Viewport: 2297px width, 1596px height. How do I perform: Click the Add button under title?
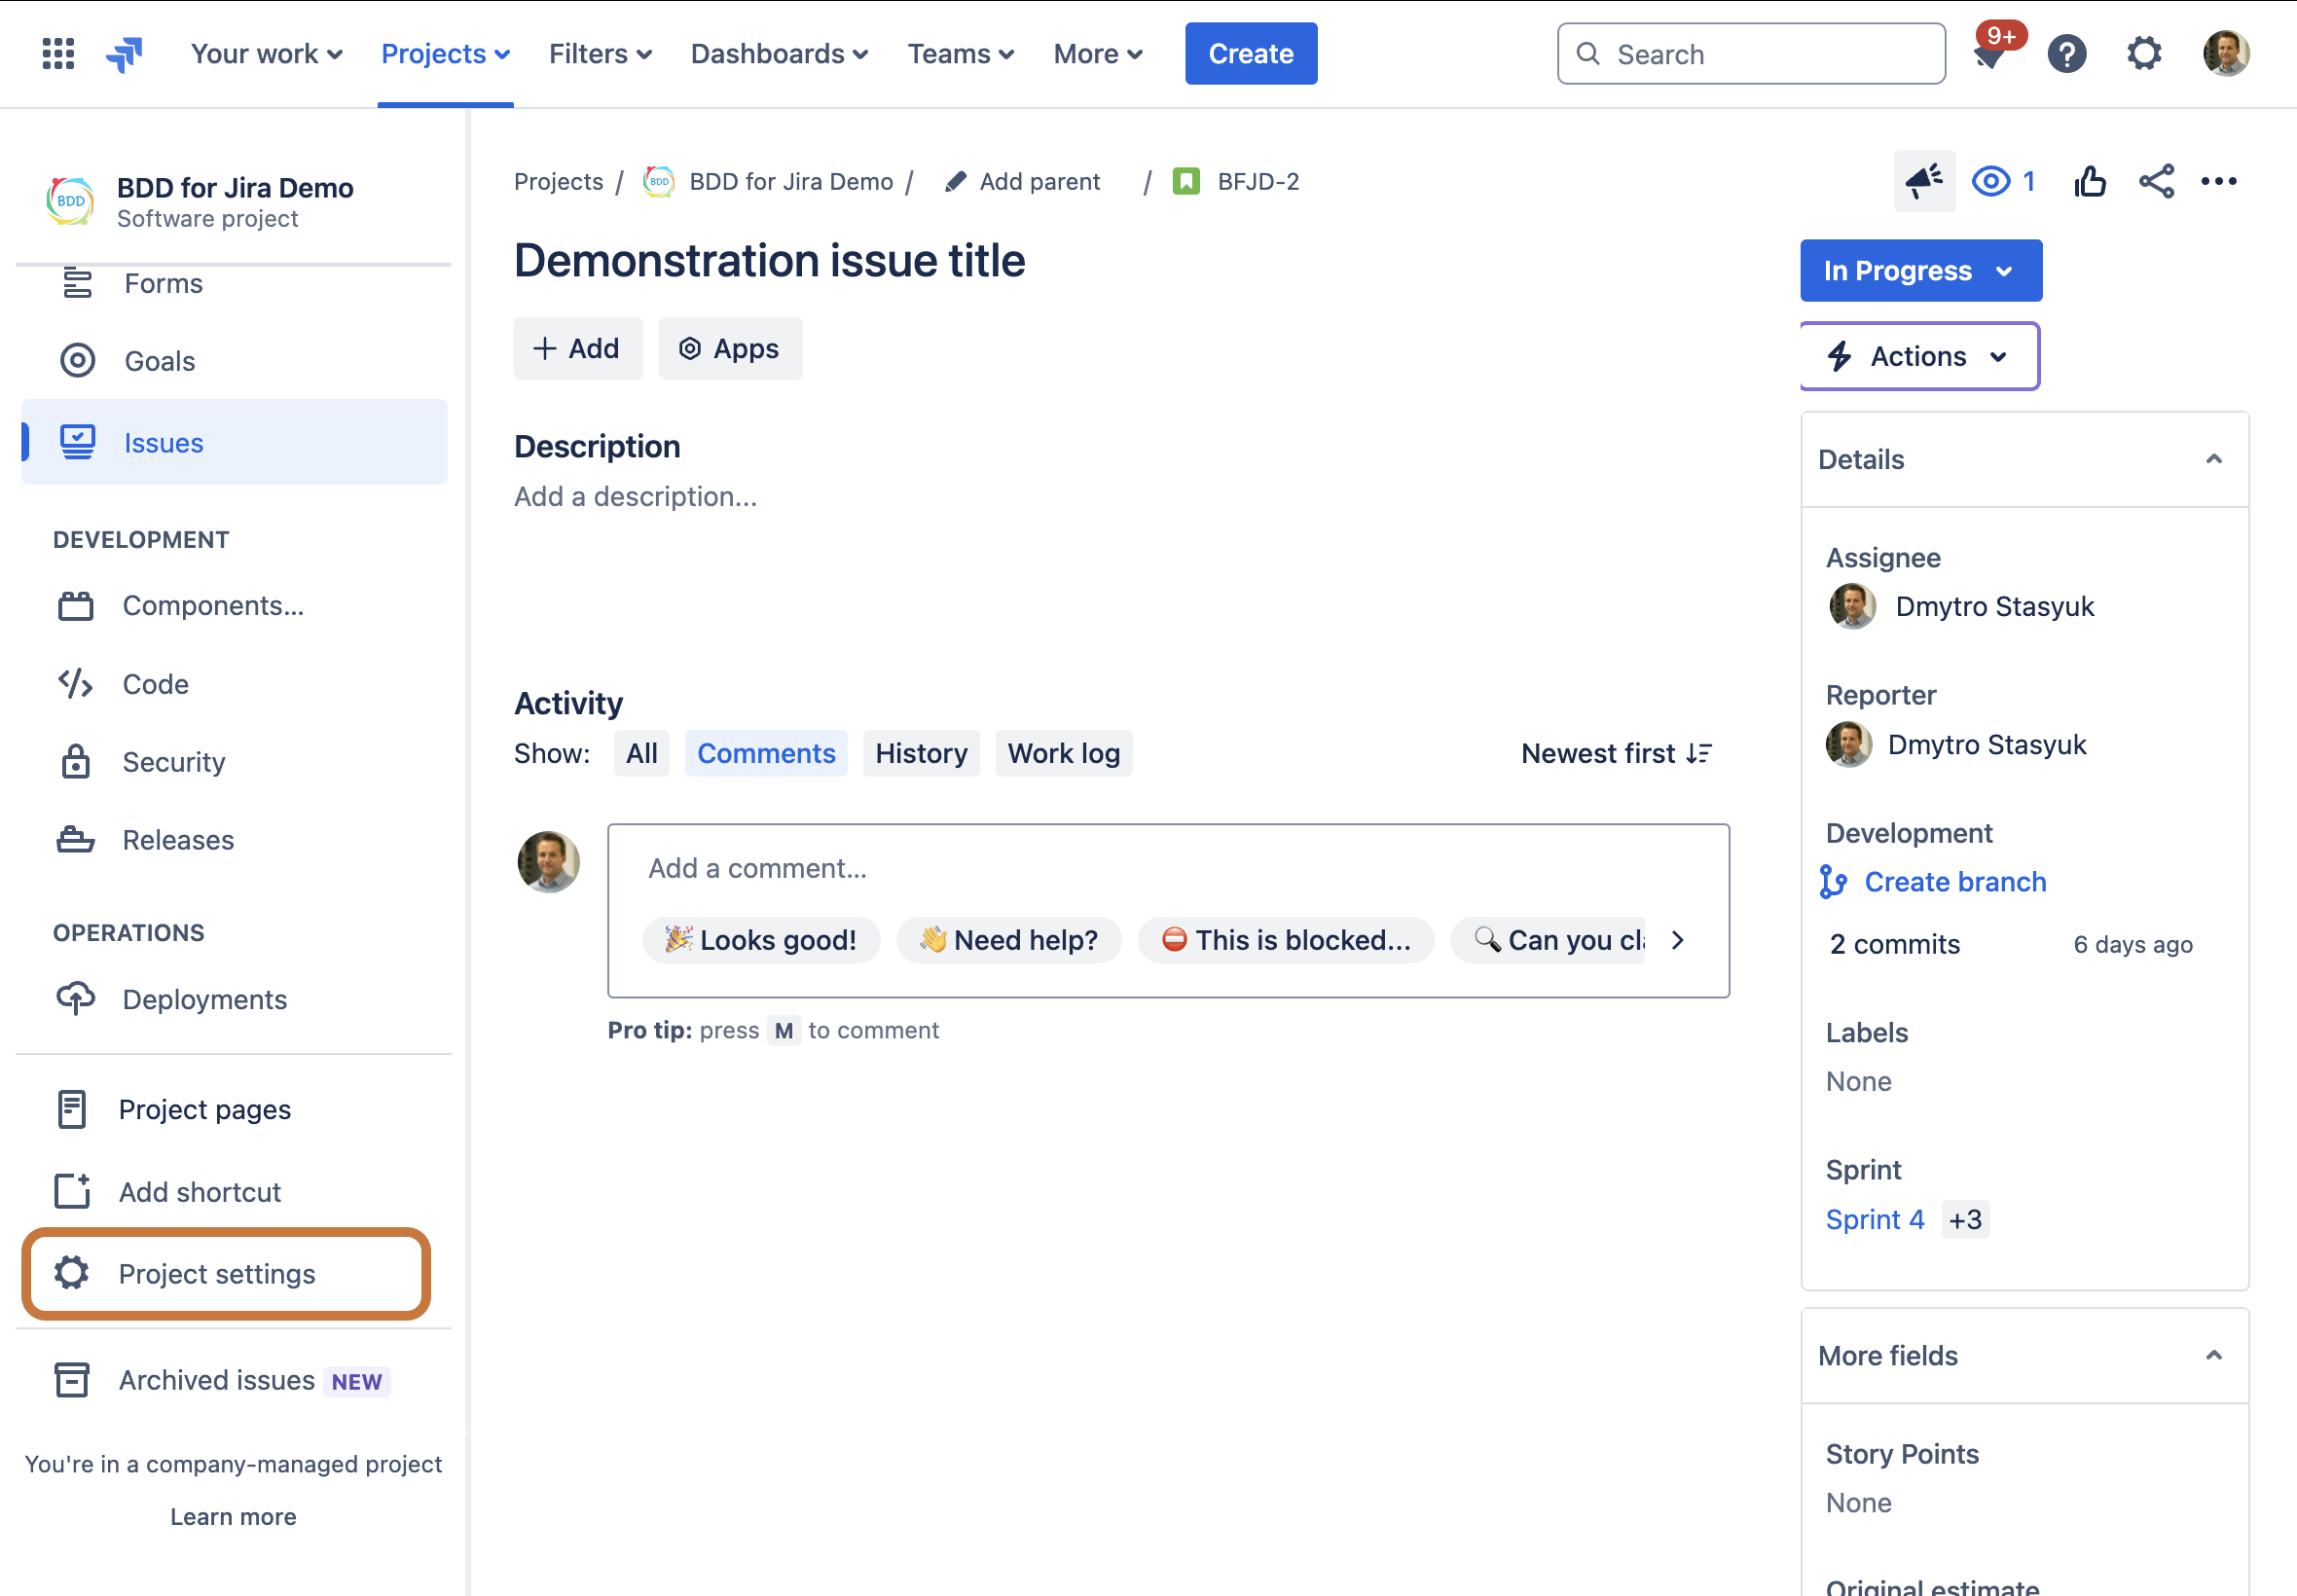(578, 348)
